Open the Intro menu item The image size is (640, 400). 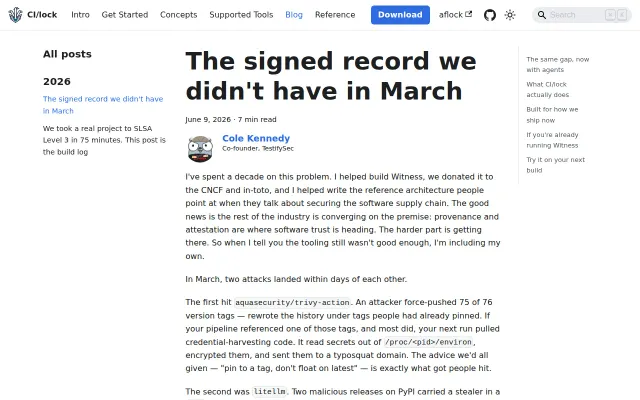point(80,15)
